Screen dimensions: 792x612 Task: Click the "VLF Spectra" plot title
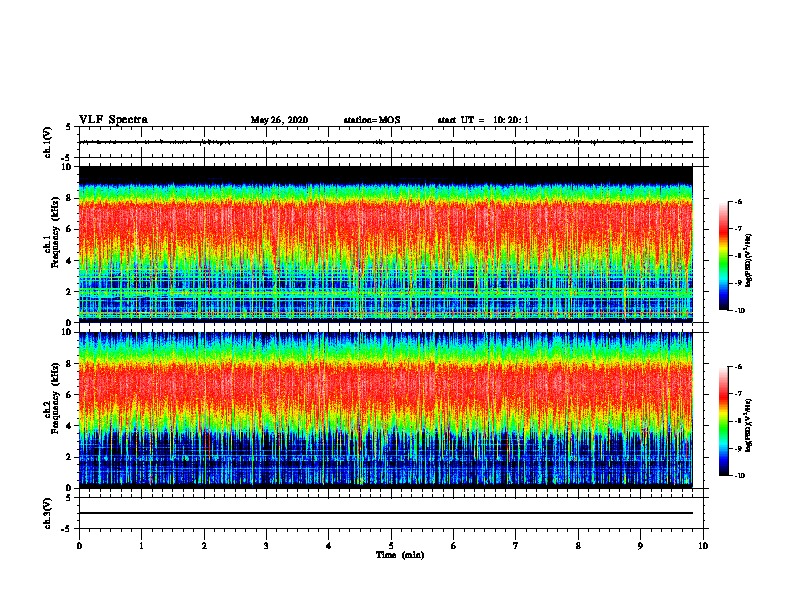point(113,120)
